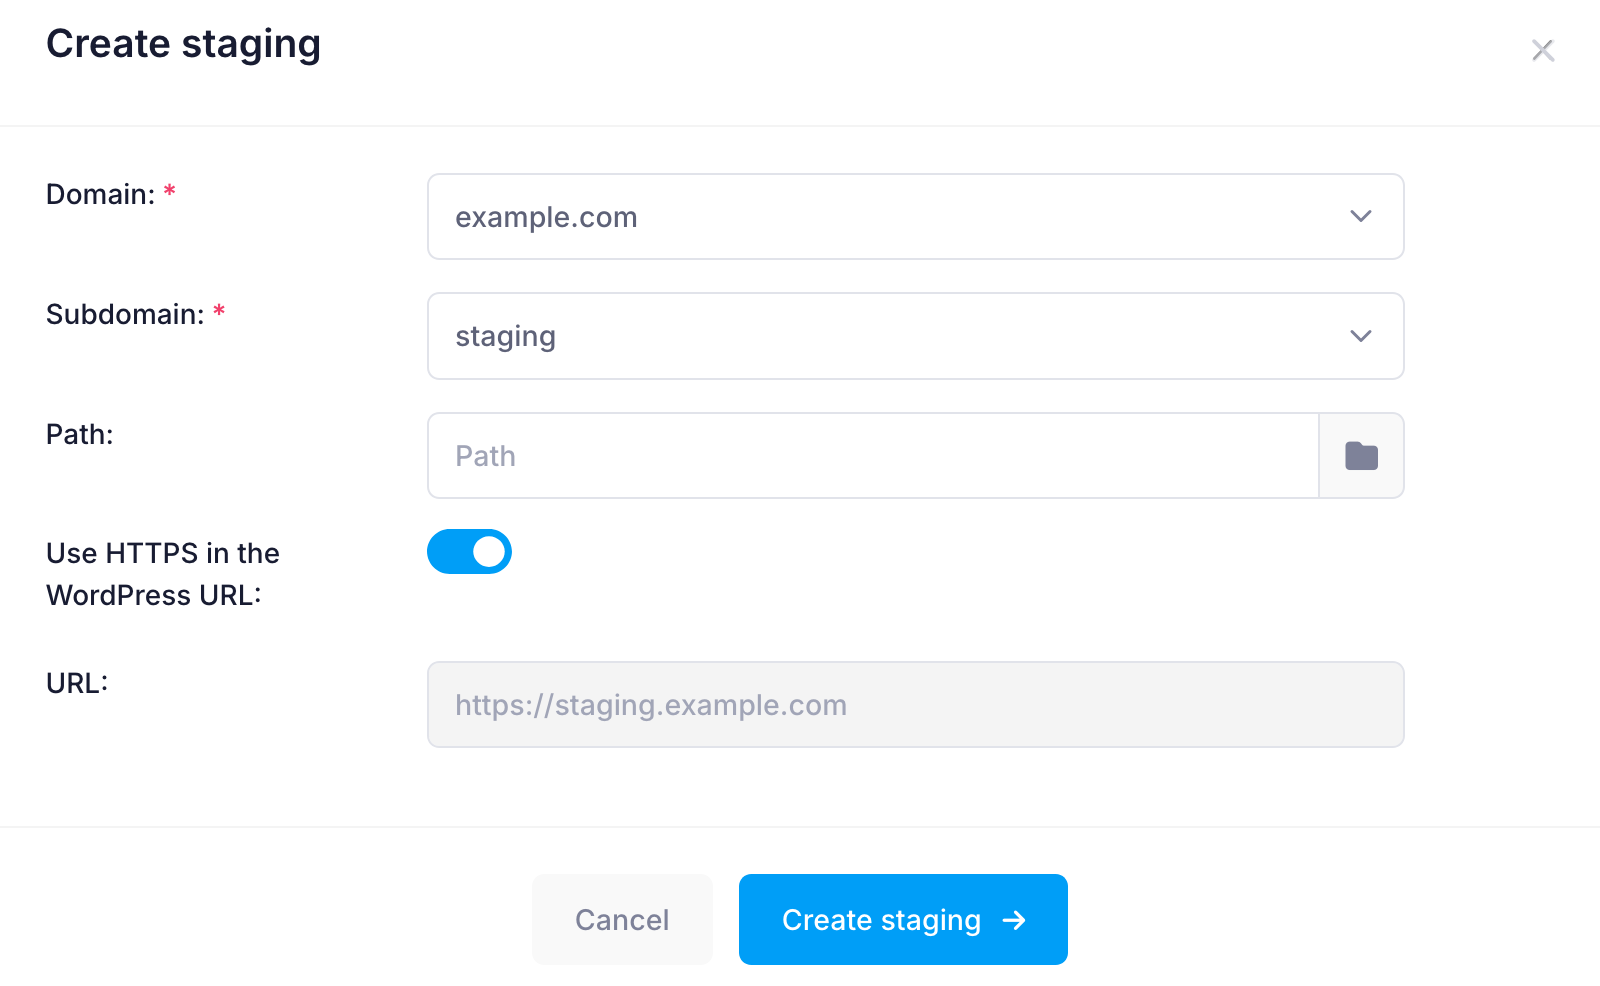The height and width of the screenshot is (986, 1600).
Task: Click the disabled URL field showing https://staging.example.com
Action: click(915, 704)
